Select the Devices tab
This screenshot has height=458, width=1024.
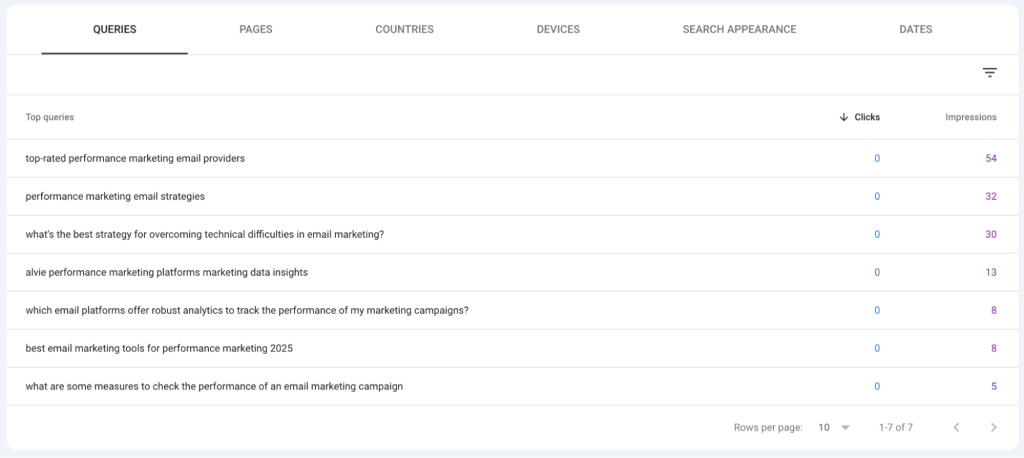tap(558, 30)
